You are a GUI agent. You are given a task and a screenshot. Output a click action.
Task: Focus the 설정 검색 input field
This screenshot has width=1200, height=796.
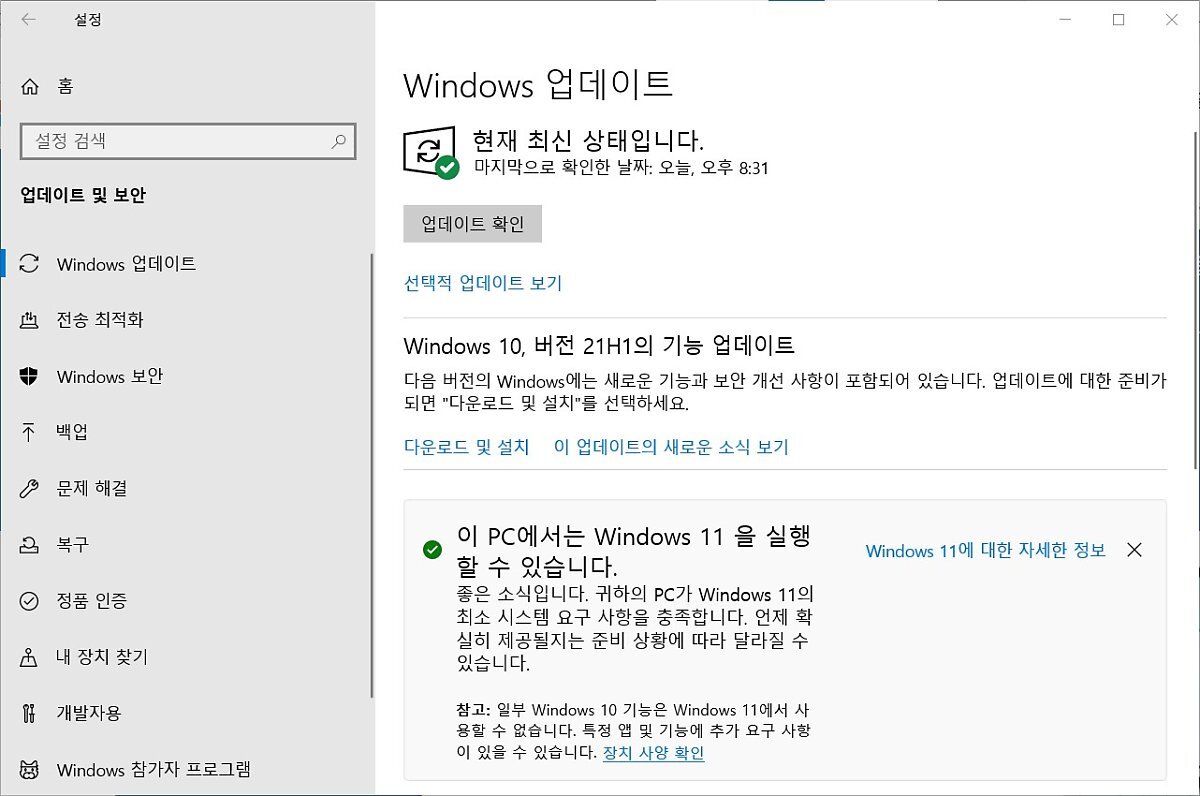[188, 142]
